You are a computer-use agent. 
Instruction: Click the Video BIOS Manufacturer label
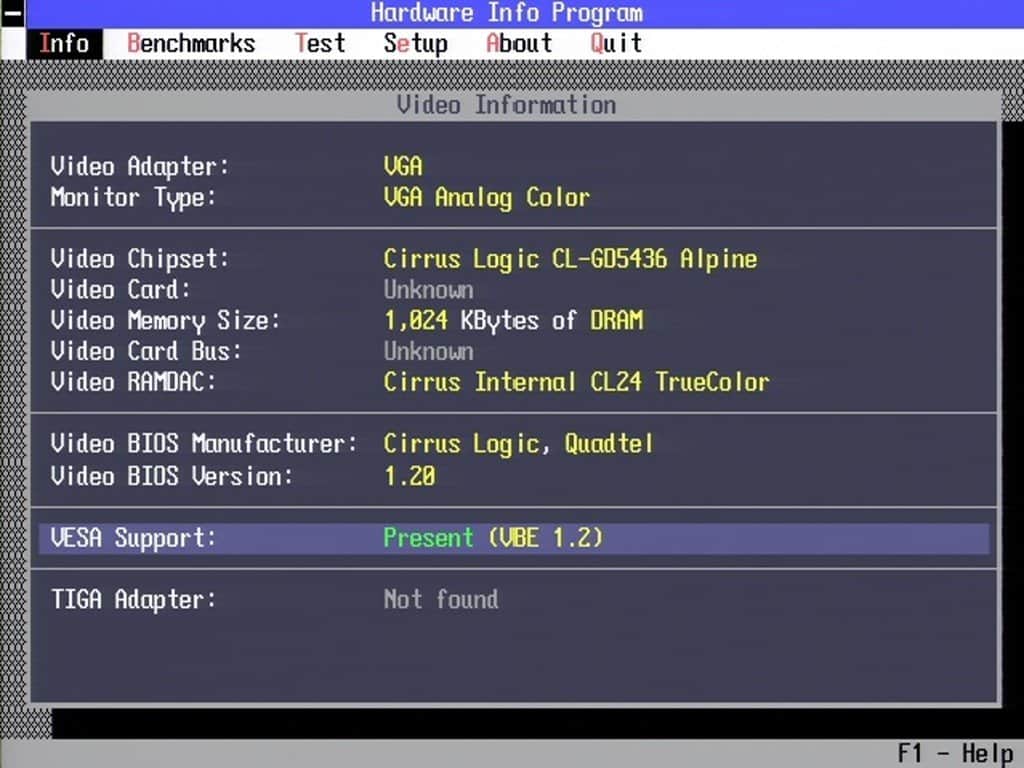point(204,444)
